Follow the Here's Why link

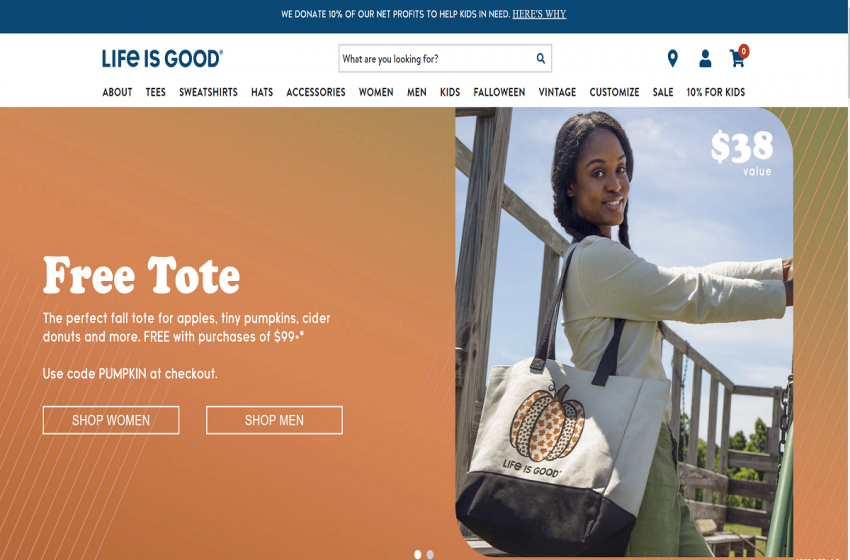click(539, 14)
